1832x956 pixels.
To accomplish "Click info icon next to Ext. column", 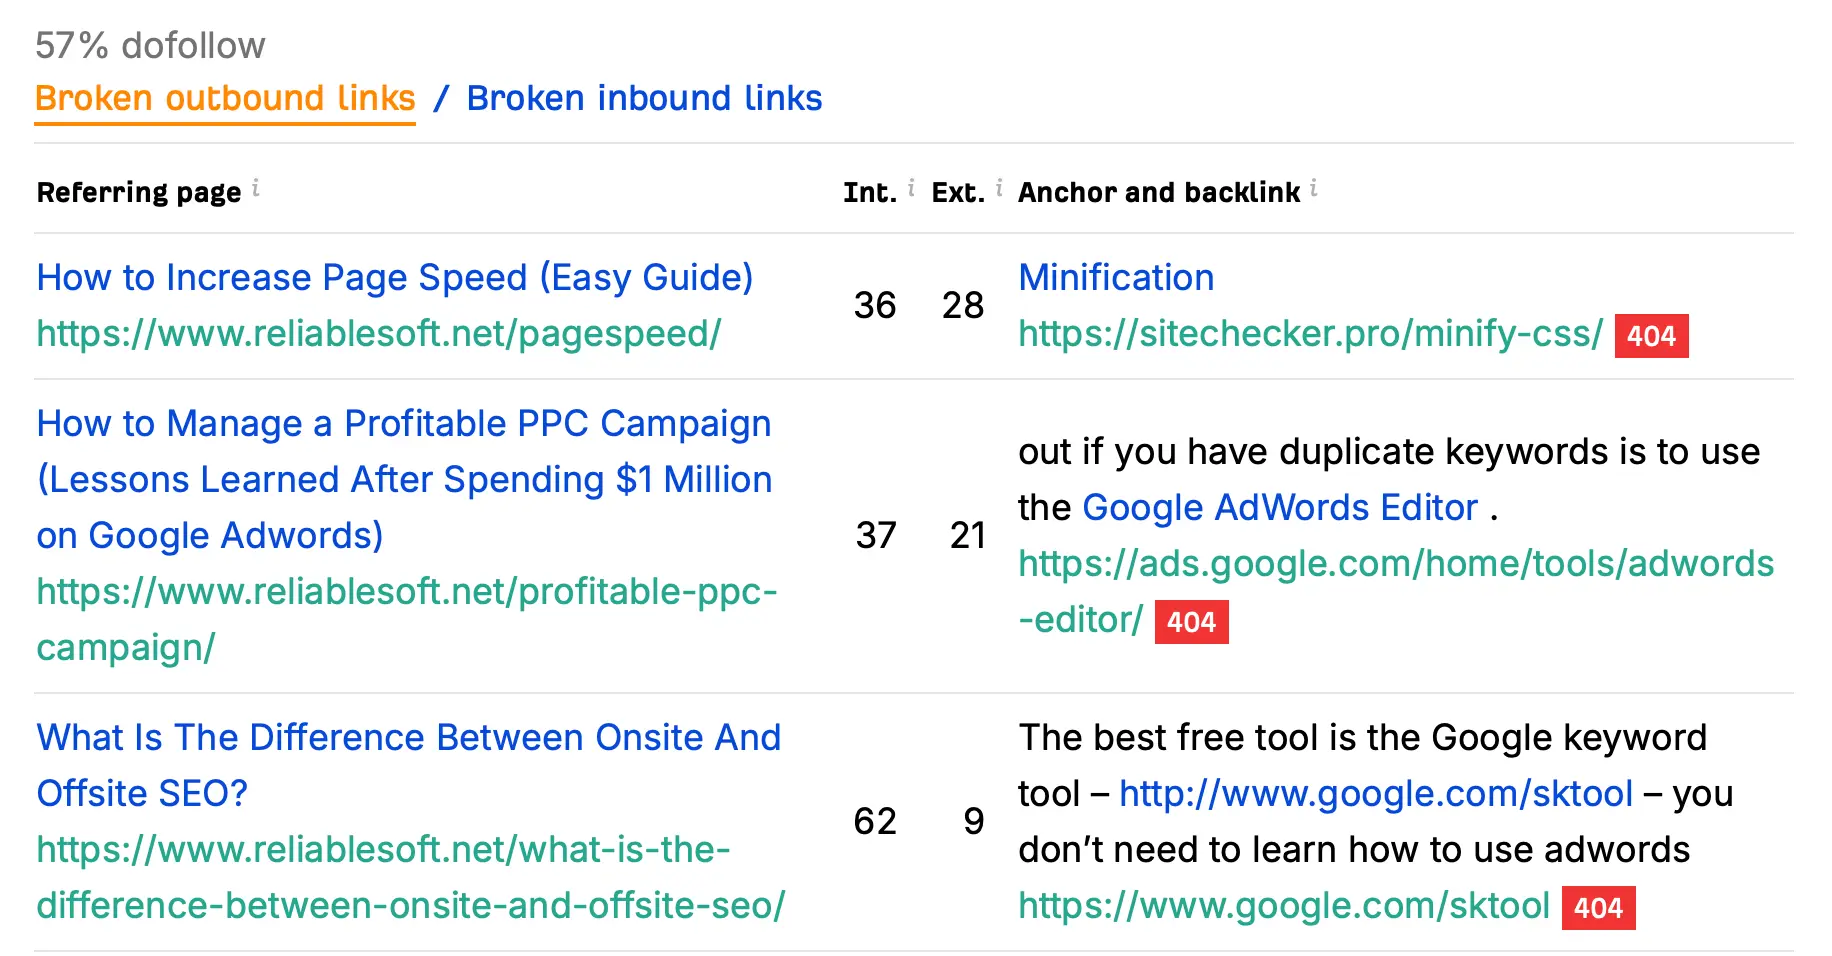I will pos(999,187).
